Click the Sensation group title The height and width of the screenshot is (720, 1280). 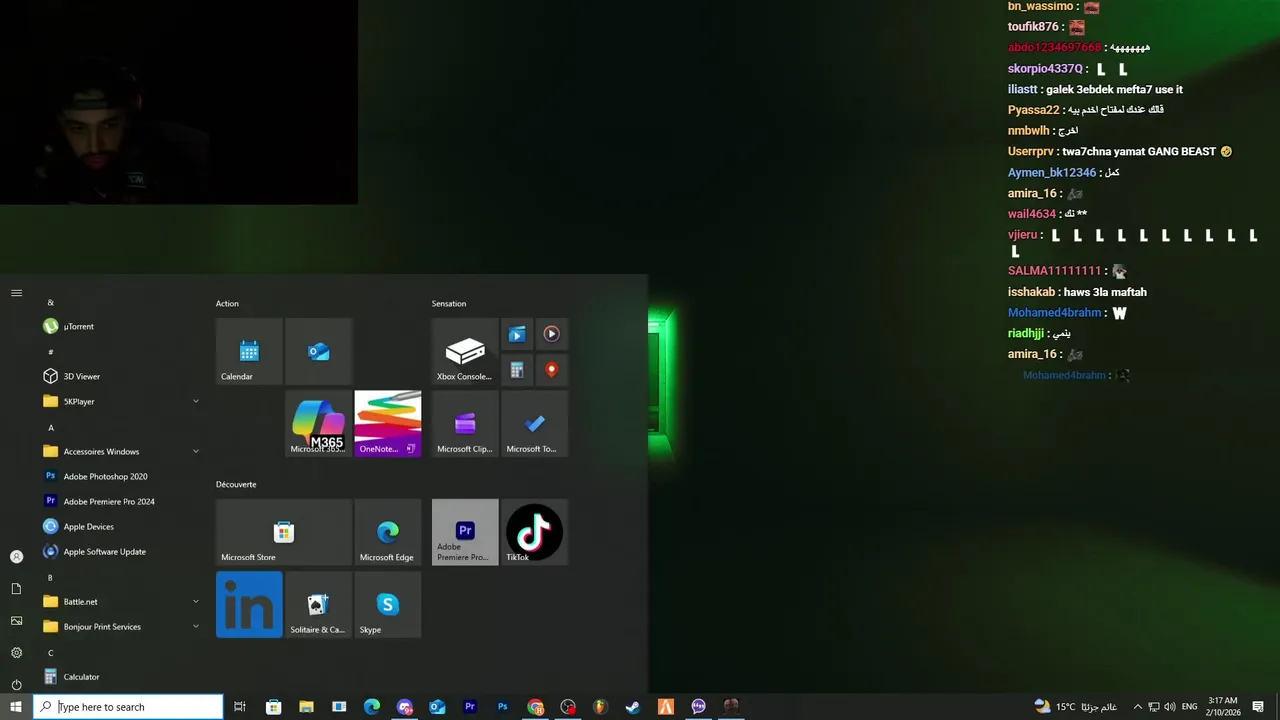(449, 303)
